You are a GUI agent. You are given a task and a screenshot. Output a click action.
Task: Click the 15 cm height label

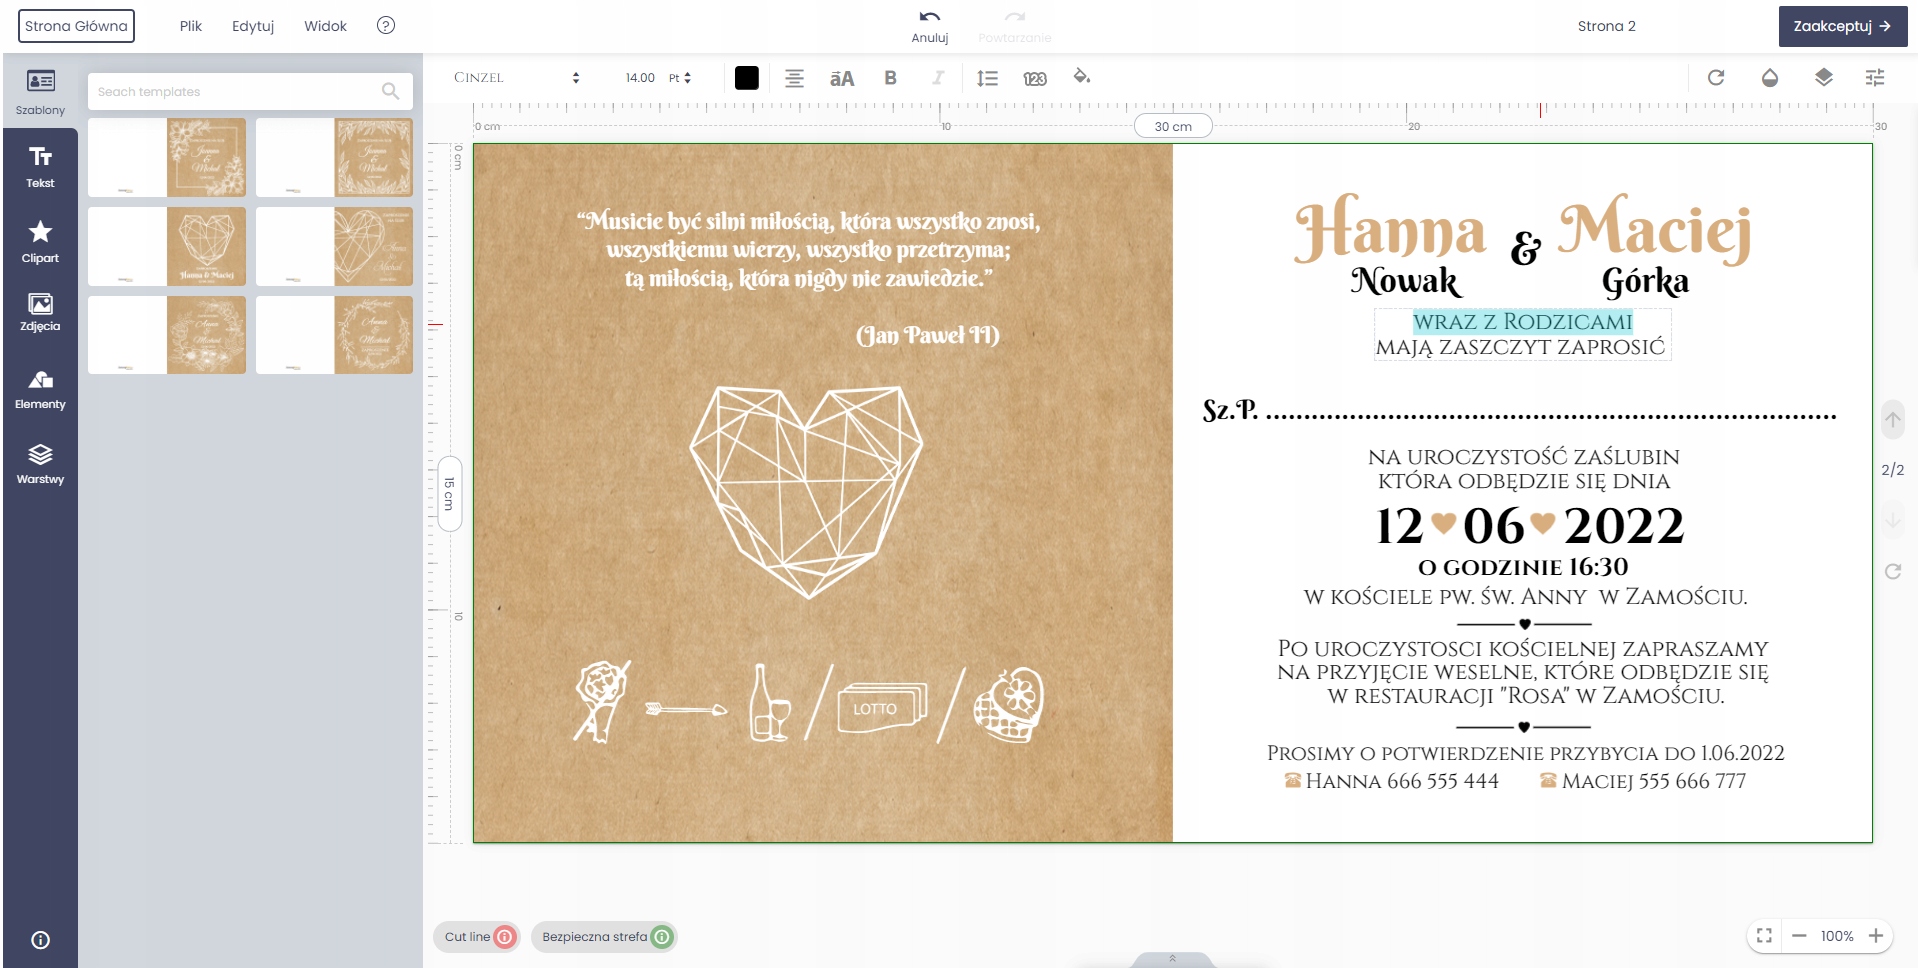pos(450,494)
